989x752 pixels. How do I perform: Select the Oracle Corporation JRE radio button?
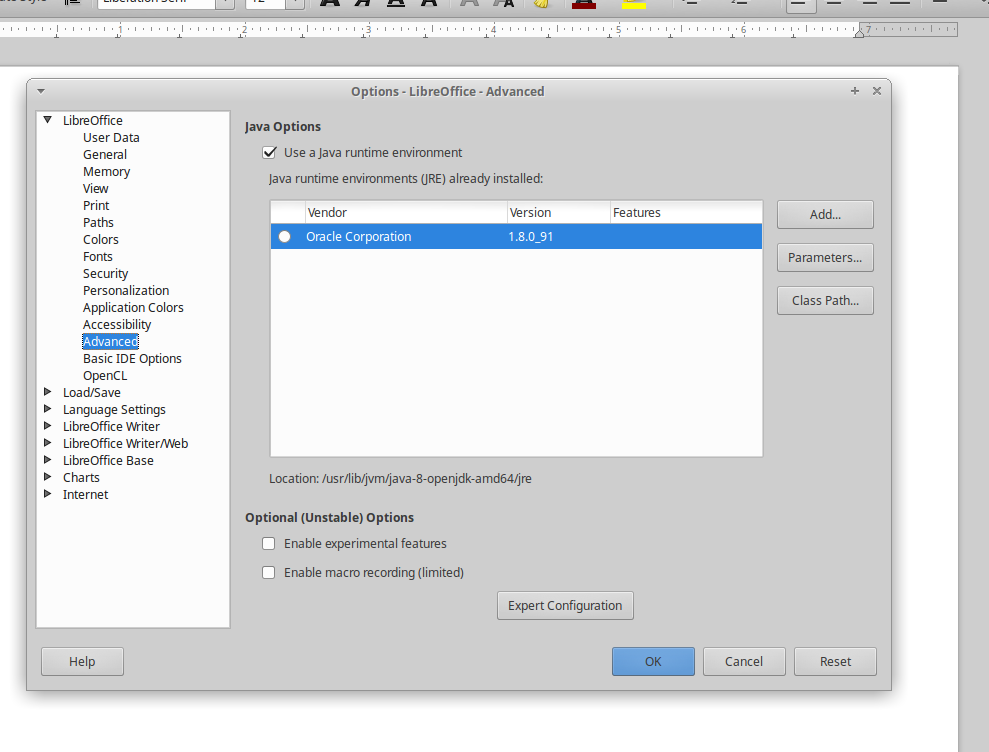pos(284,237)
